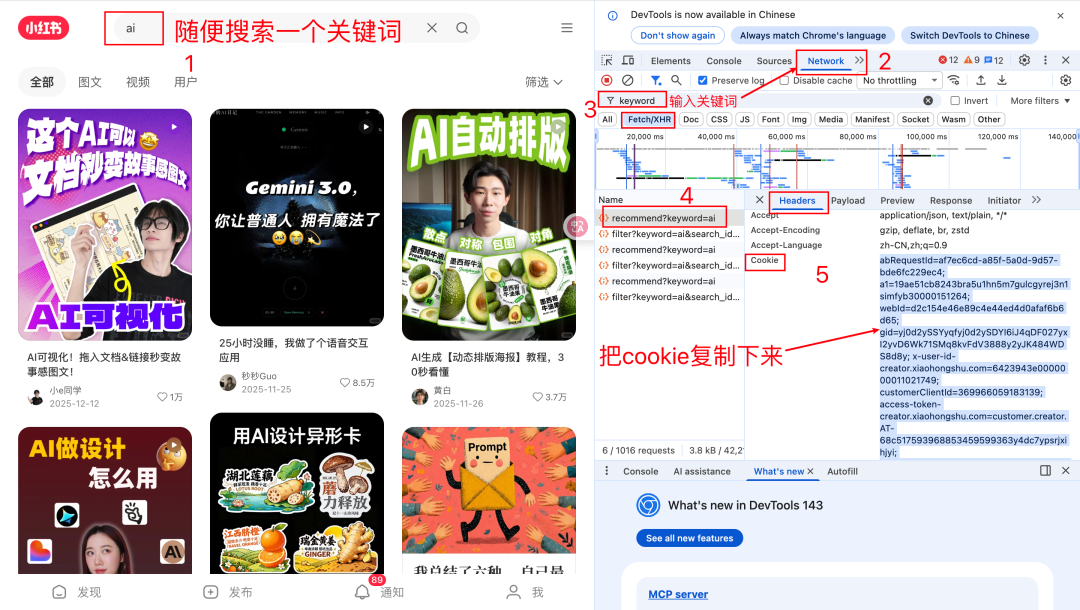Click the import HAR upload icon
Image resolution: width=1080 pixels, height=610 pixels.
pyautogui.click(x=981, y=81)
